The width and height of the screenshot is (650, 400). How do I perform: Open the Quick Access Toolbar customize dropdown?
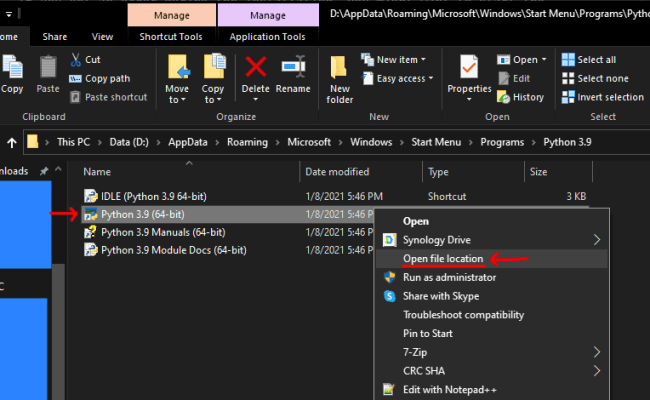click(9, 15)
